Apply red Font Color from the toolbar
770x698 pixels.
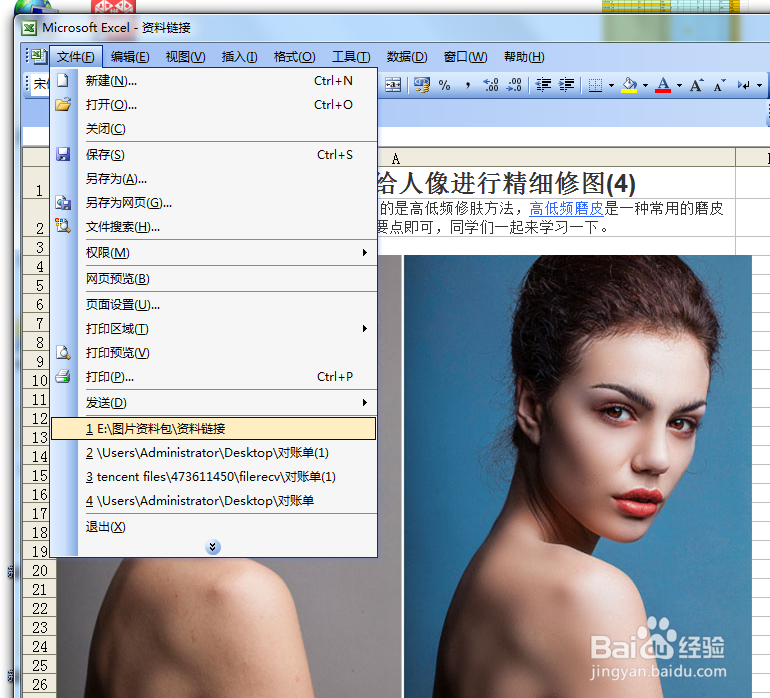tap(663, 85)
